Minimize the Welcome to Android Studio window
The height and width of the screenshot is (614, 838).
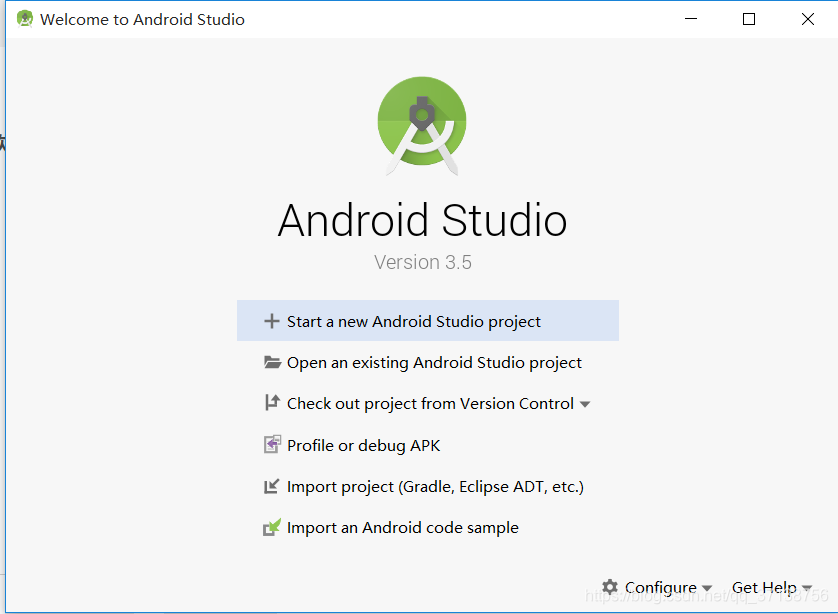point(691,19)
